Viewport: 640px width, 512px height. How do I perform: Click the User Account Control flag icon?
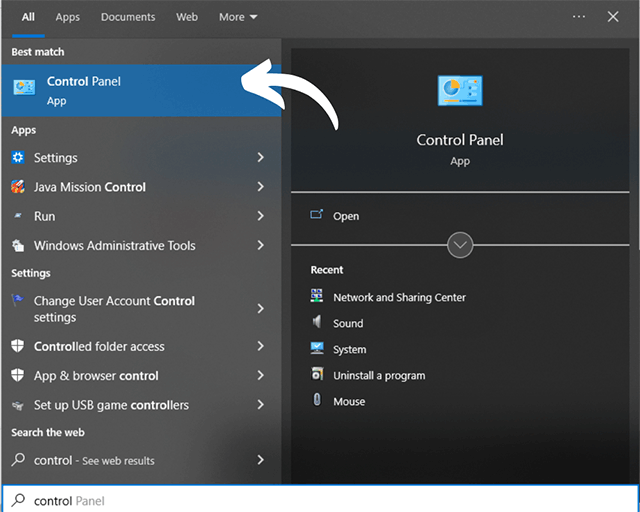[18, 301]
